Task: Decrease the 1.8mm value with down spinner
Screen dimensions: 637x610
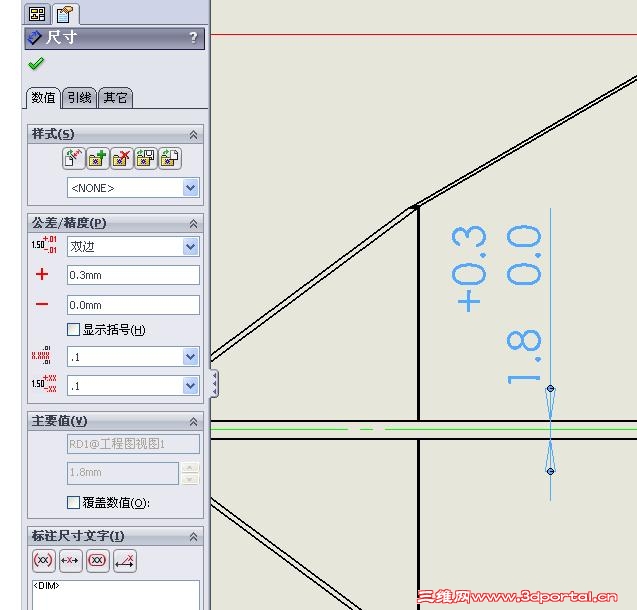Action: (x=190, y=480)
